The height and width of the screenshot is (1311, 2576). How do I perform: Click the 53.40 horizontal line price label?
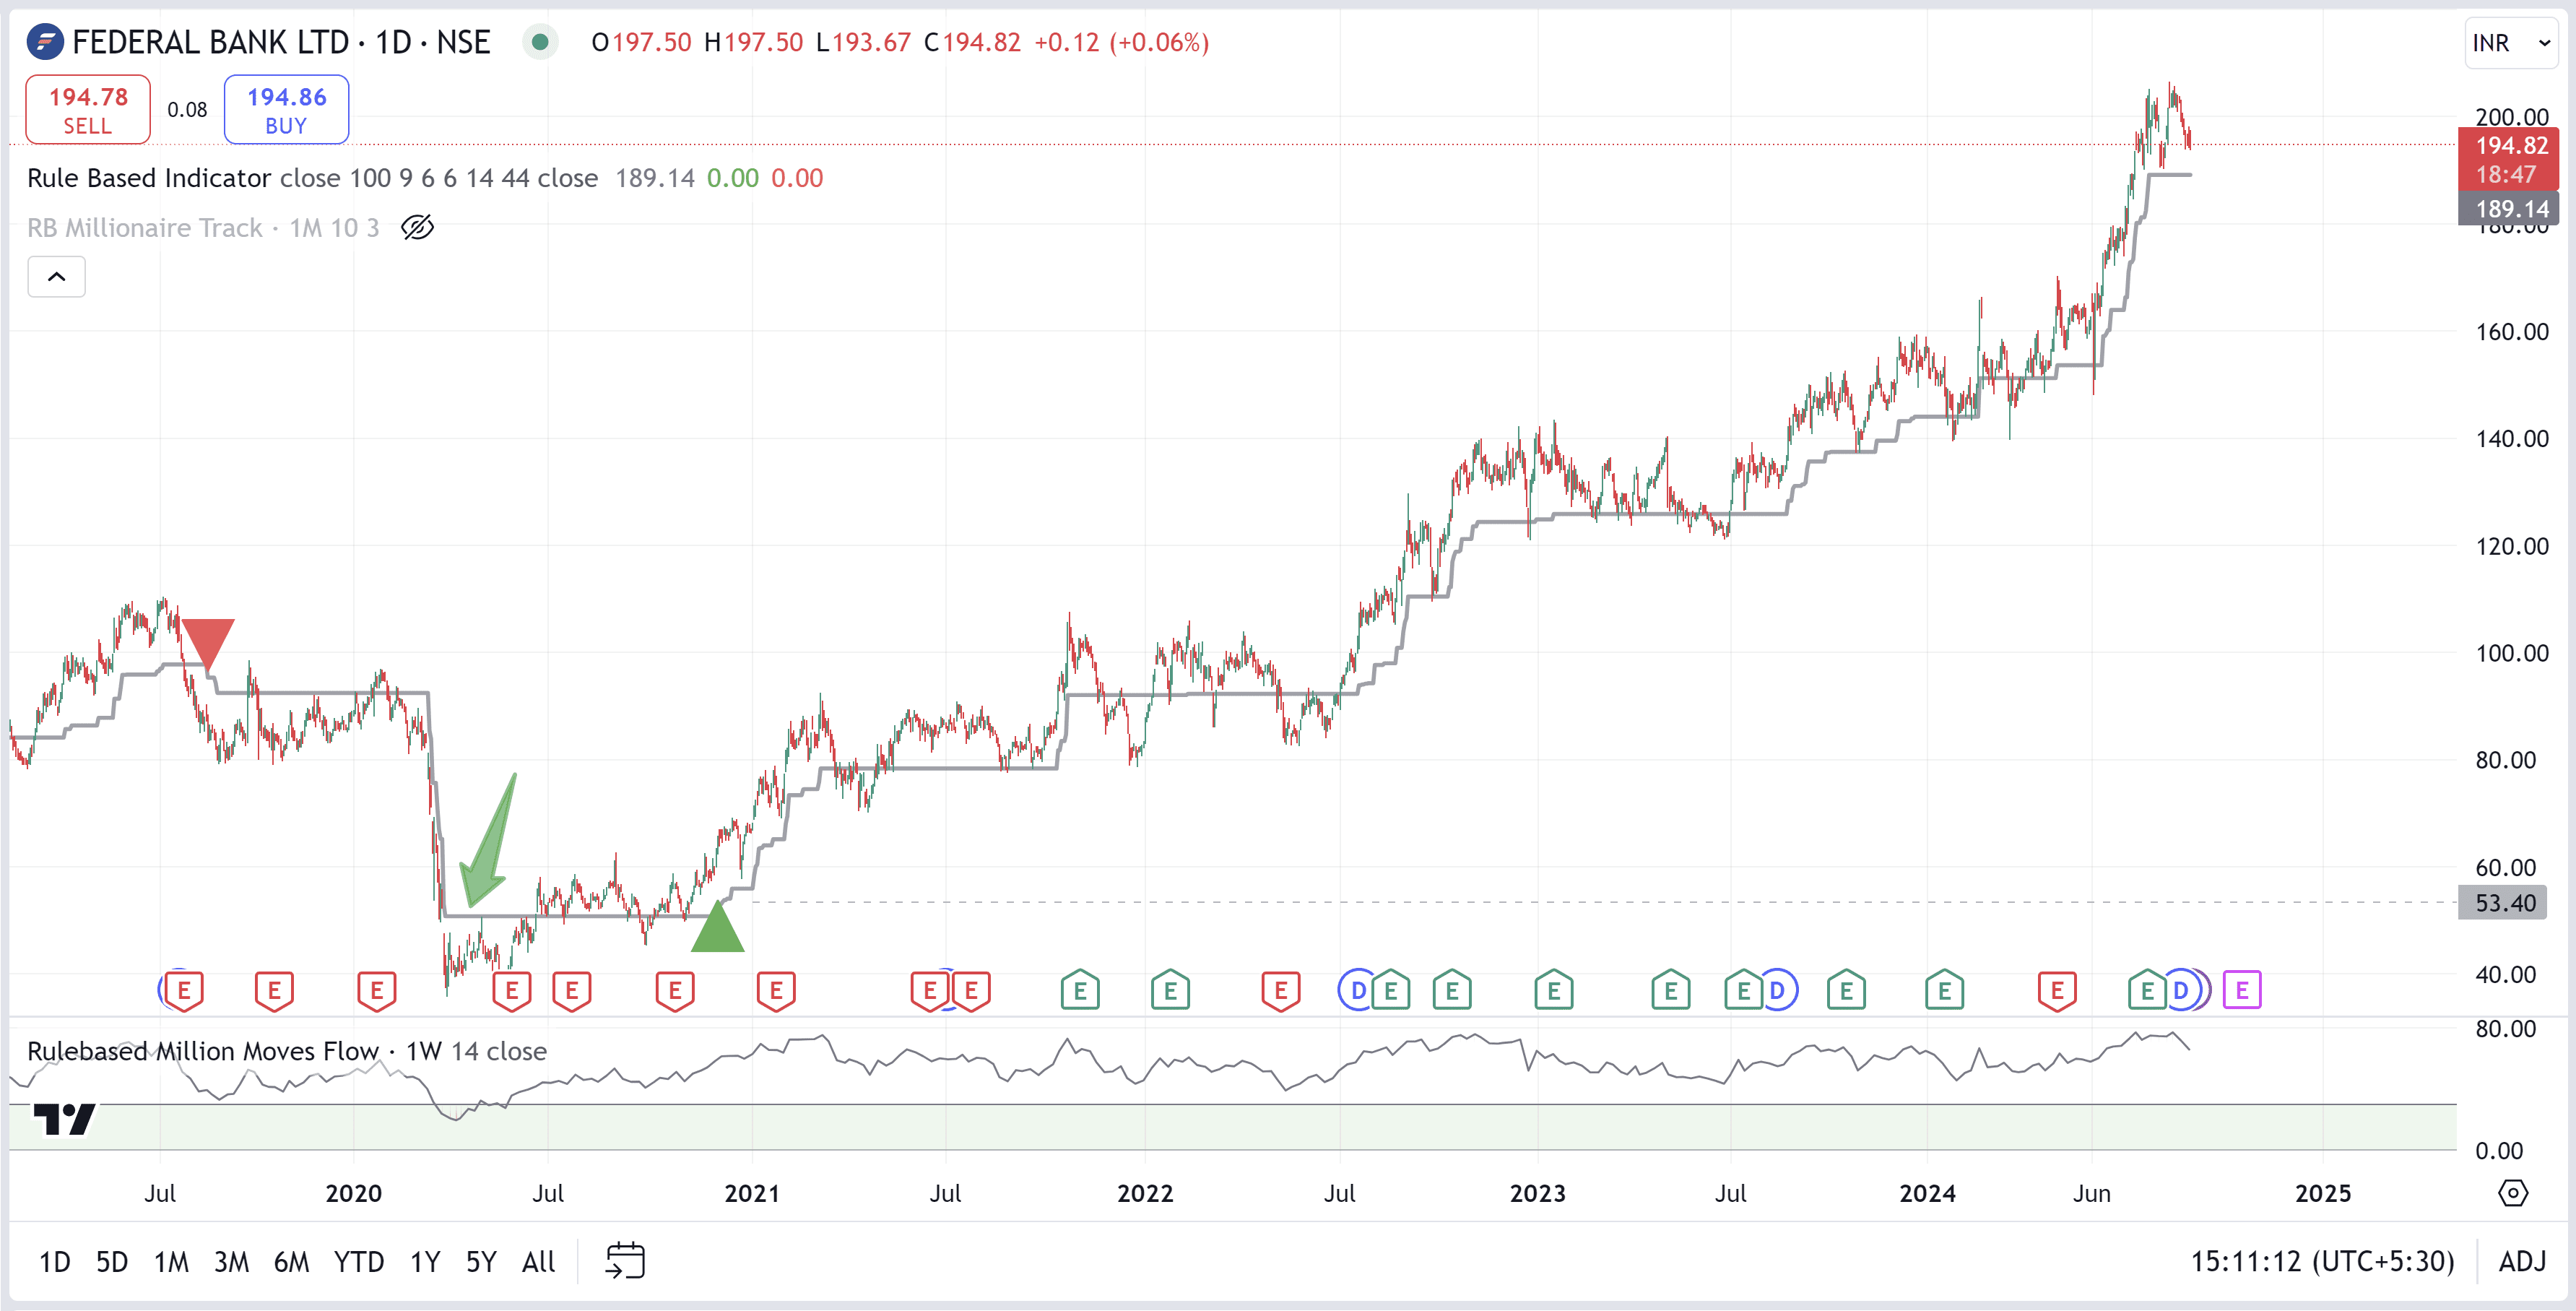[2502, 903]
